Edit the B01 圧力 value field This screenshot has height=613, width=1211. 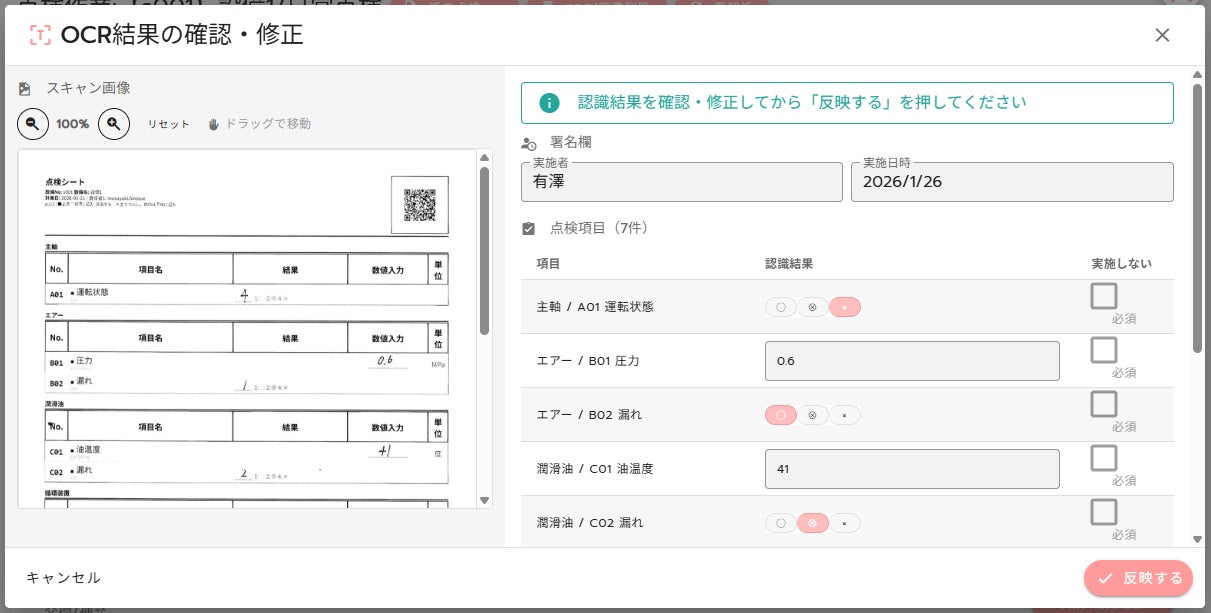point(911,361)
